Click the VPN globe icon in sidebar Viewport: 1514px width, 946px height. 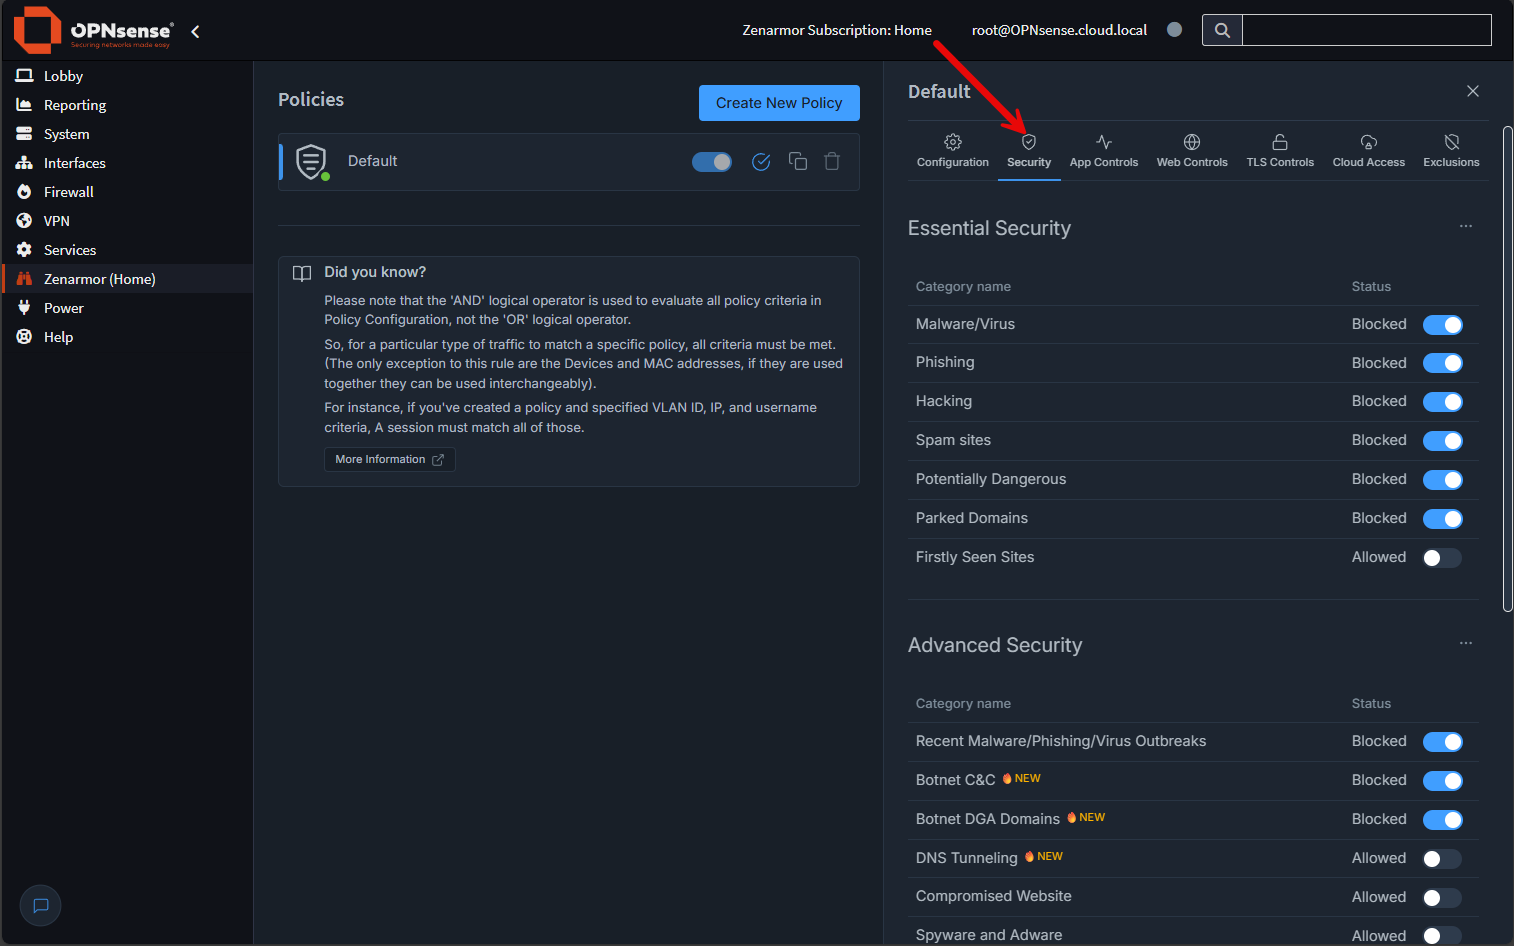22,220
